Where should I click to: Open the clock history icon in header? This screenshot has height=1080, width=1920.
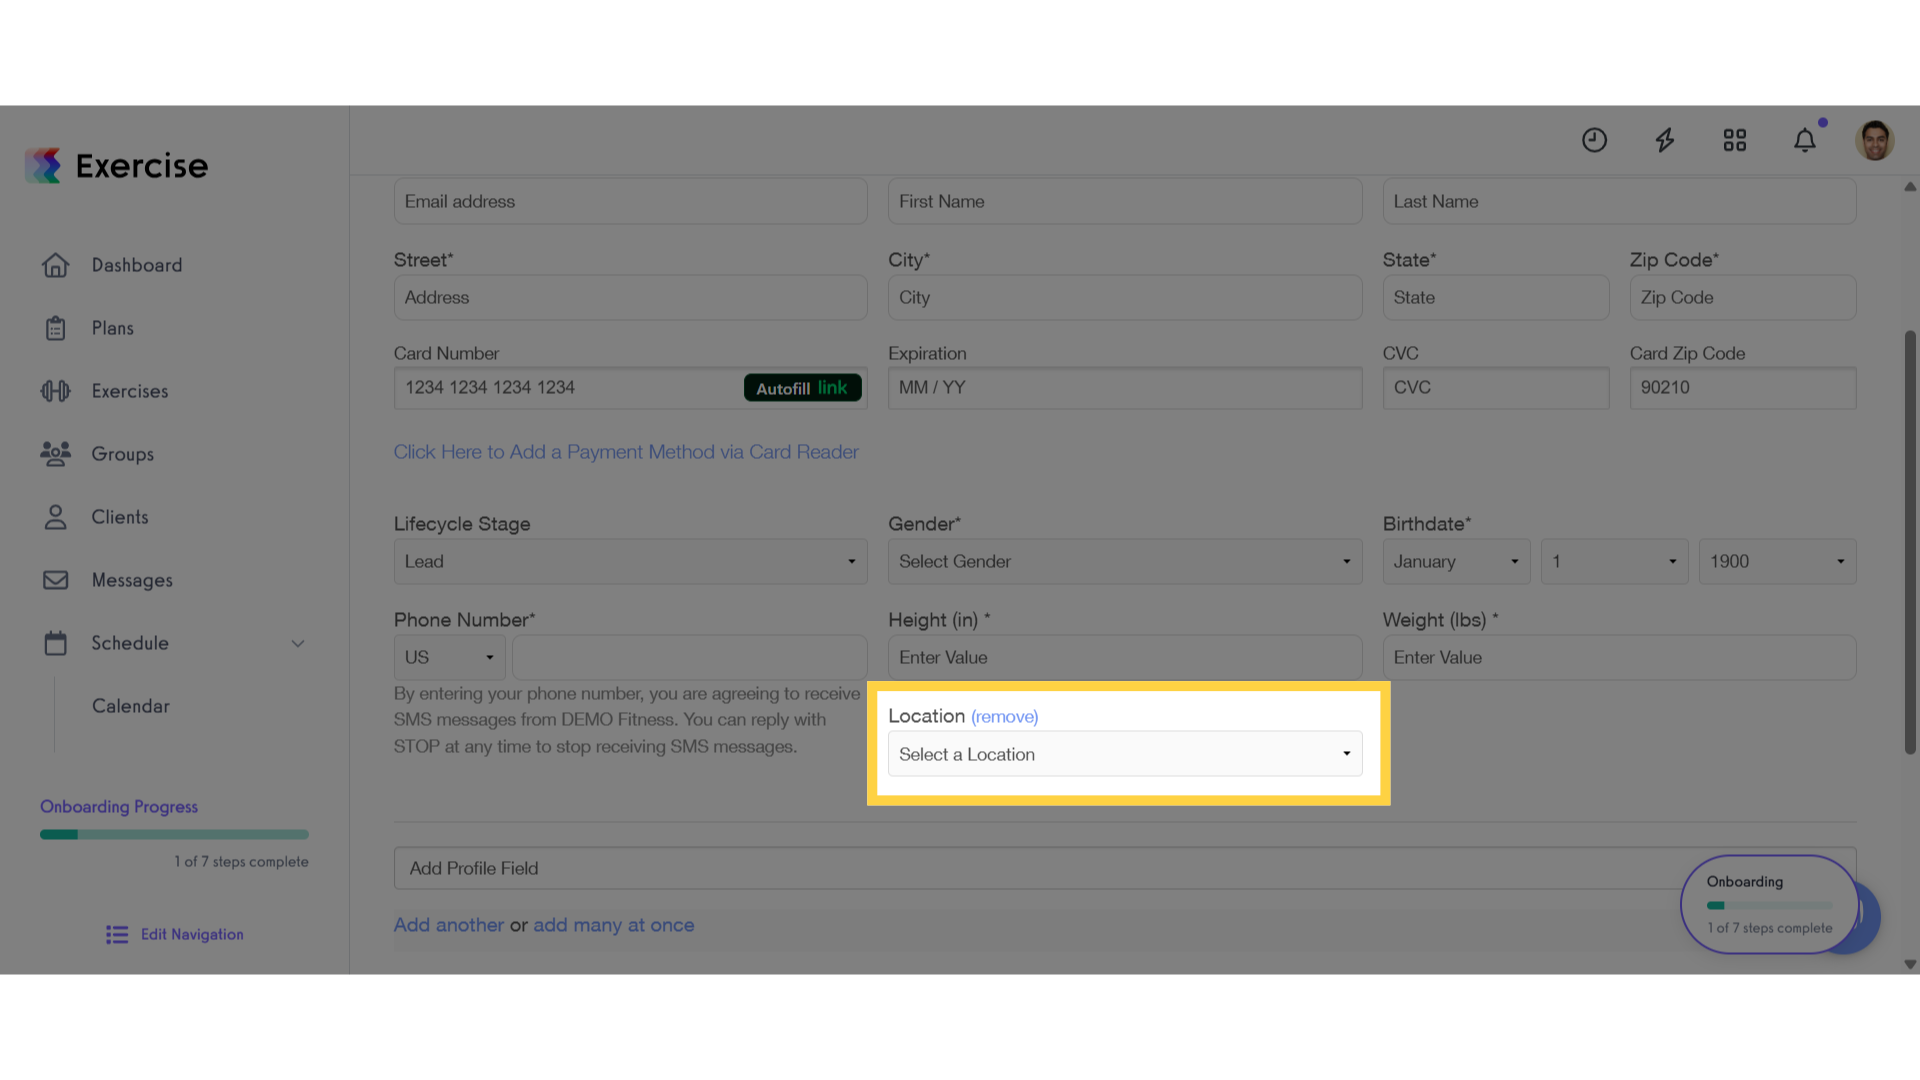coord(1594,140)
